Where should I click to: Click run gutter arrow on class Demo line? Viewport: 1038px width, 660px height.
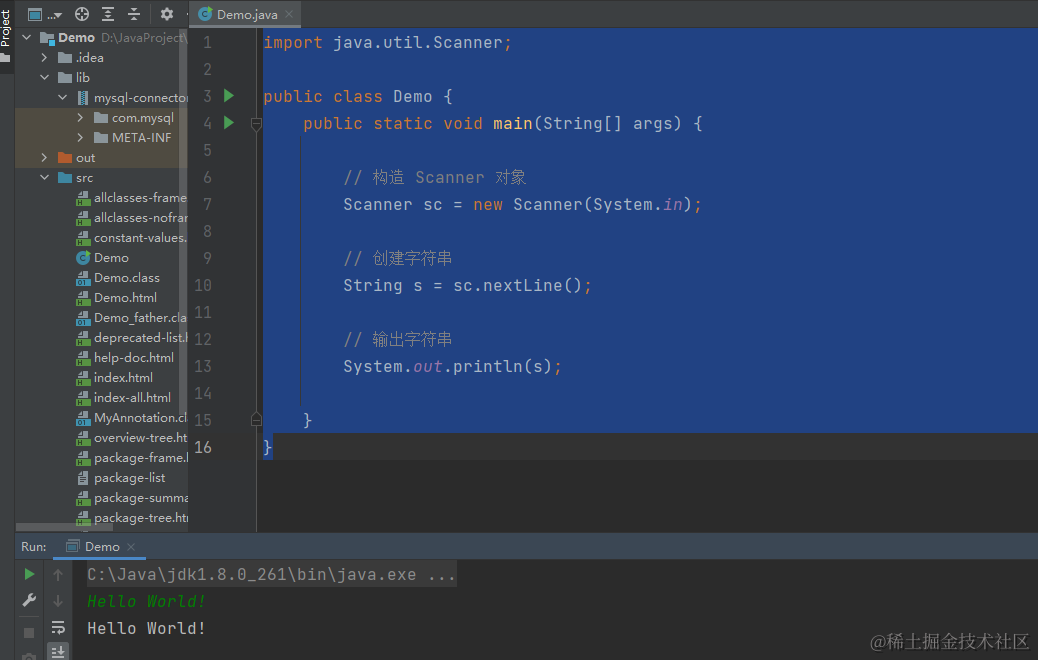(x=228, y=96)
